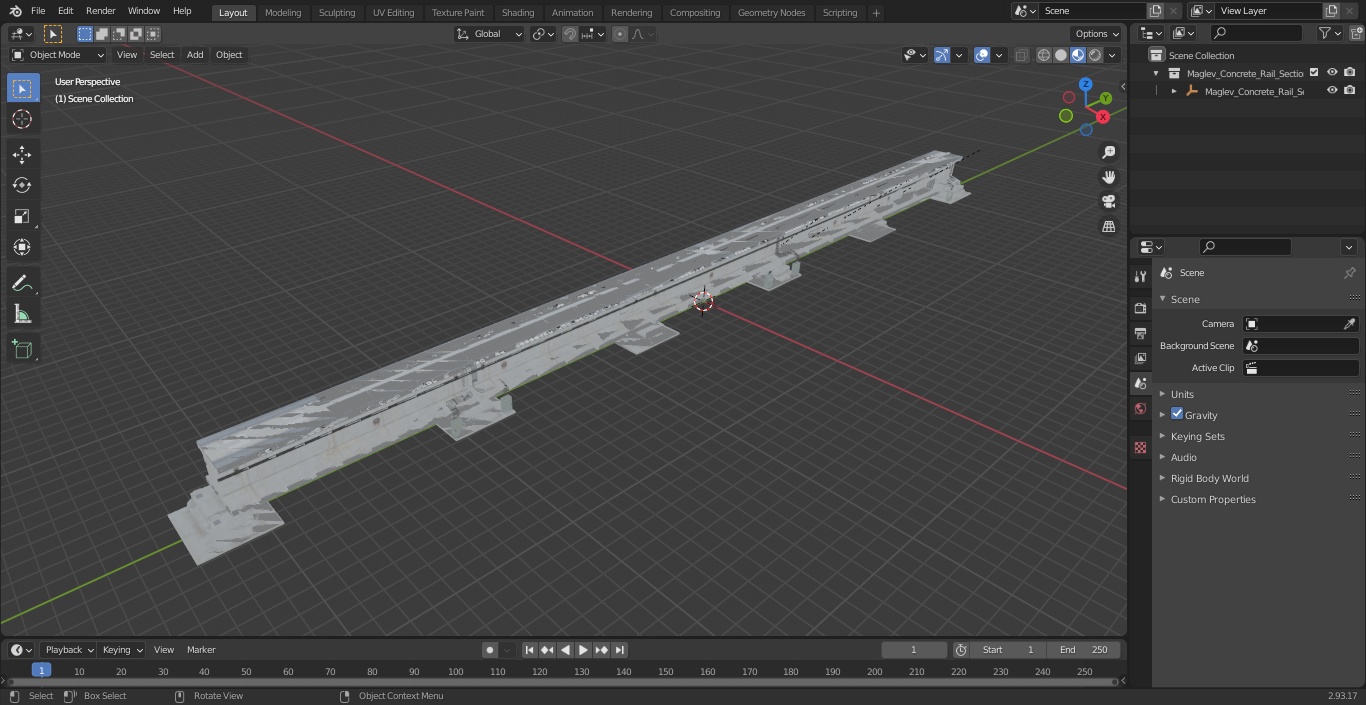Expand the Units panel

(x=1182, y=394)
